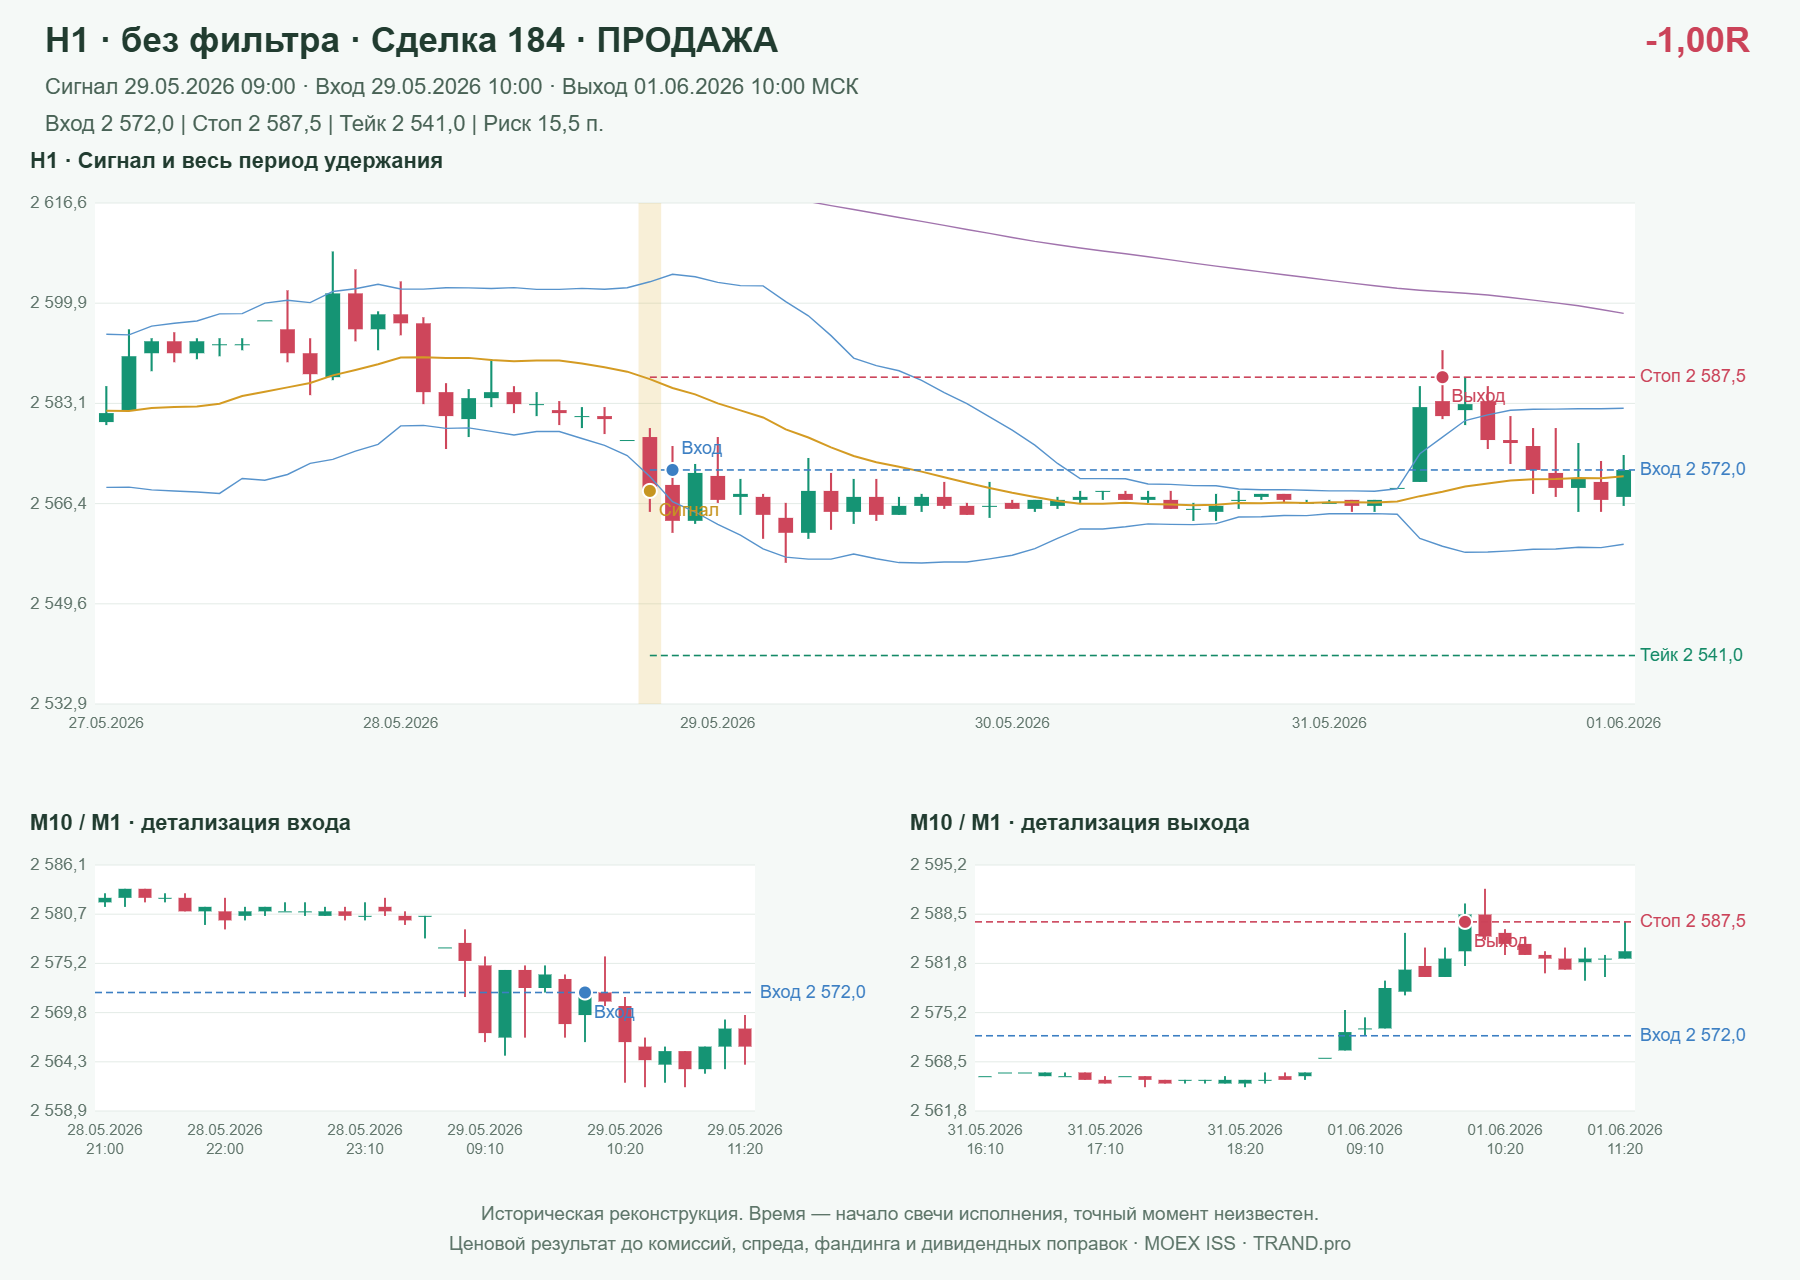1800x1280 pixels.
Task: Click the 2 595,2 axis label in the exit chart
Action: pos(938,864)
